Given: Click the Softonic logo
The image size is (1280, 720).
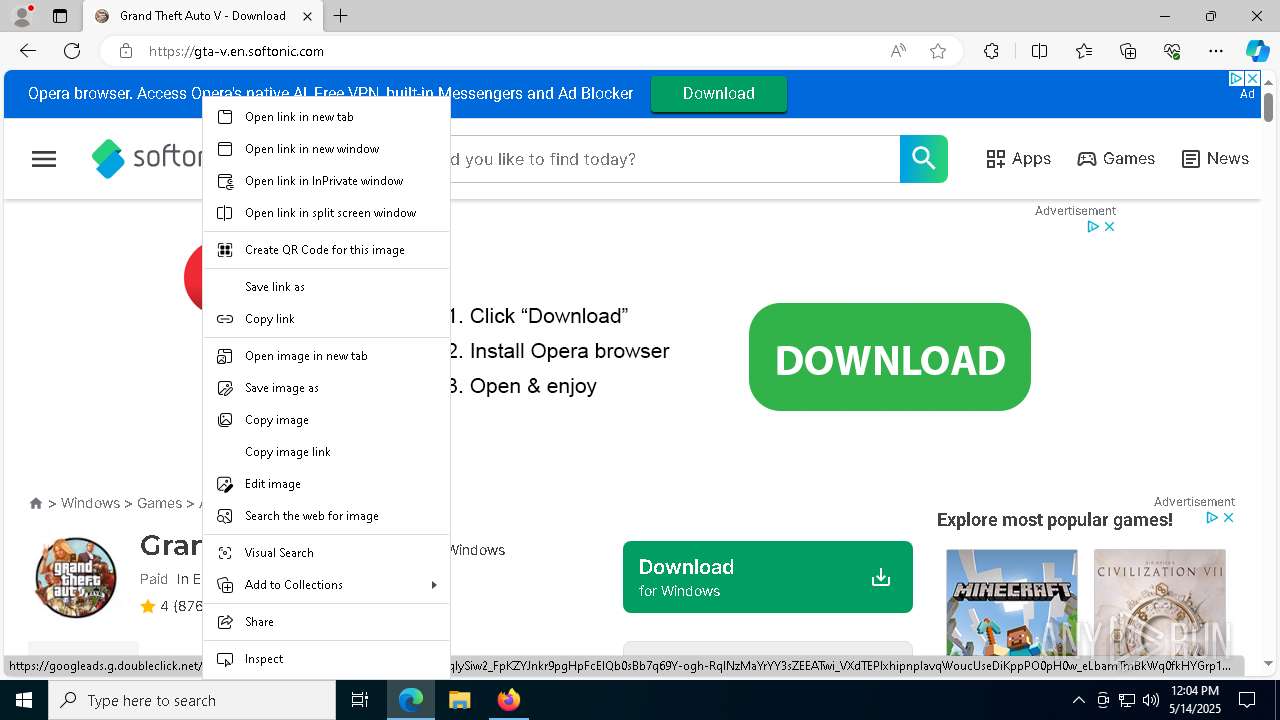Looking at the screenshot, I should [x=147, y=159].
